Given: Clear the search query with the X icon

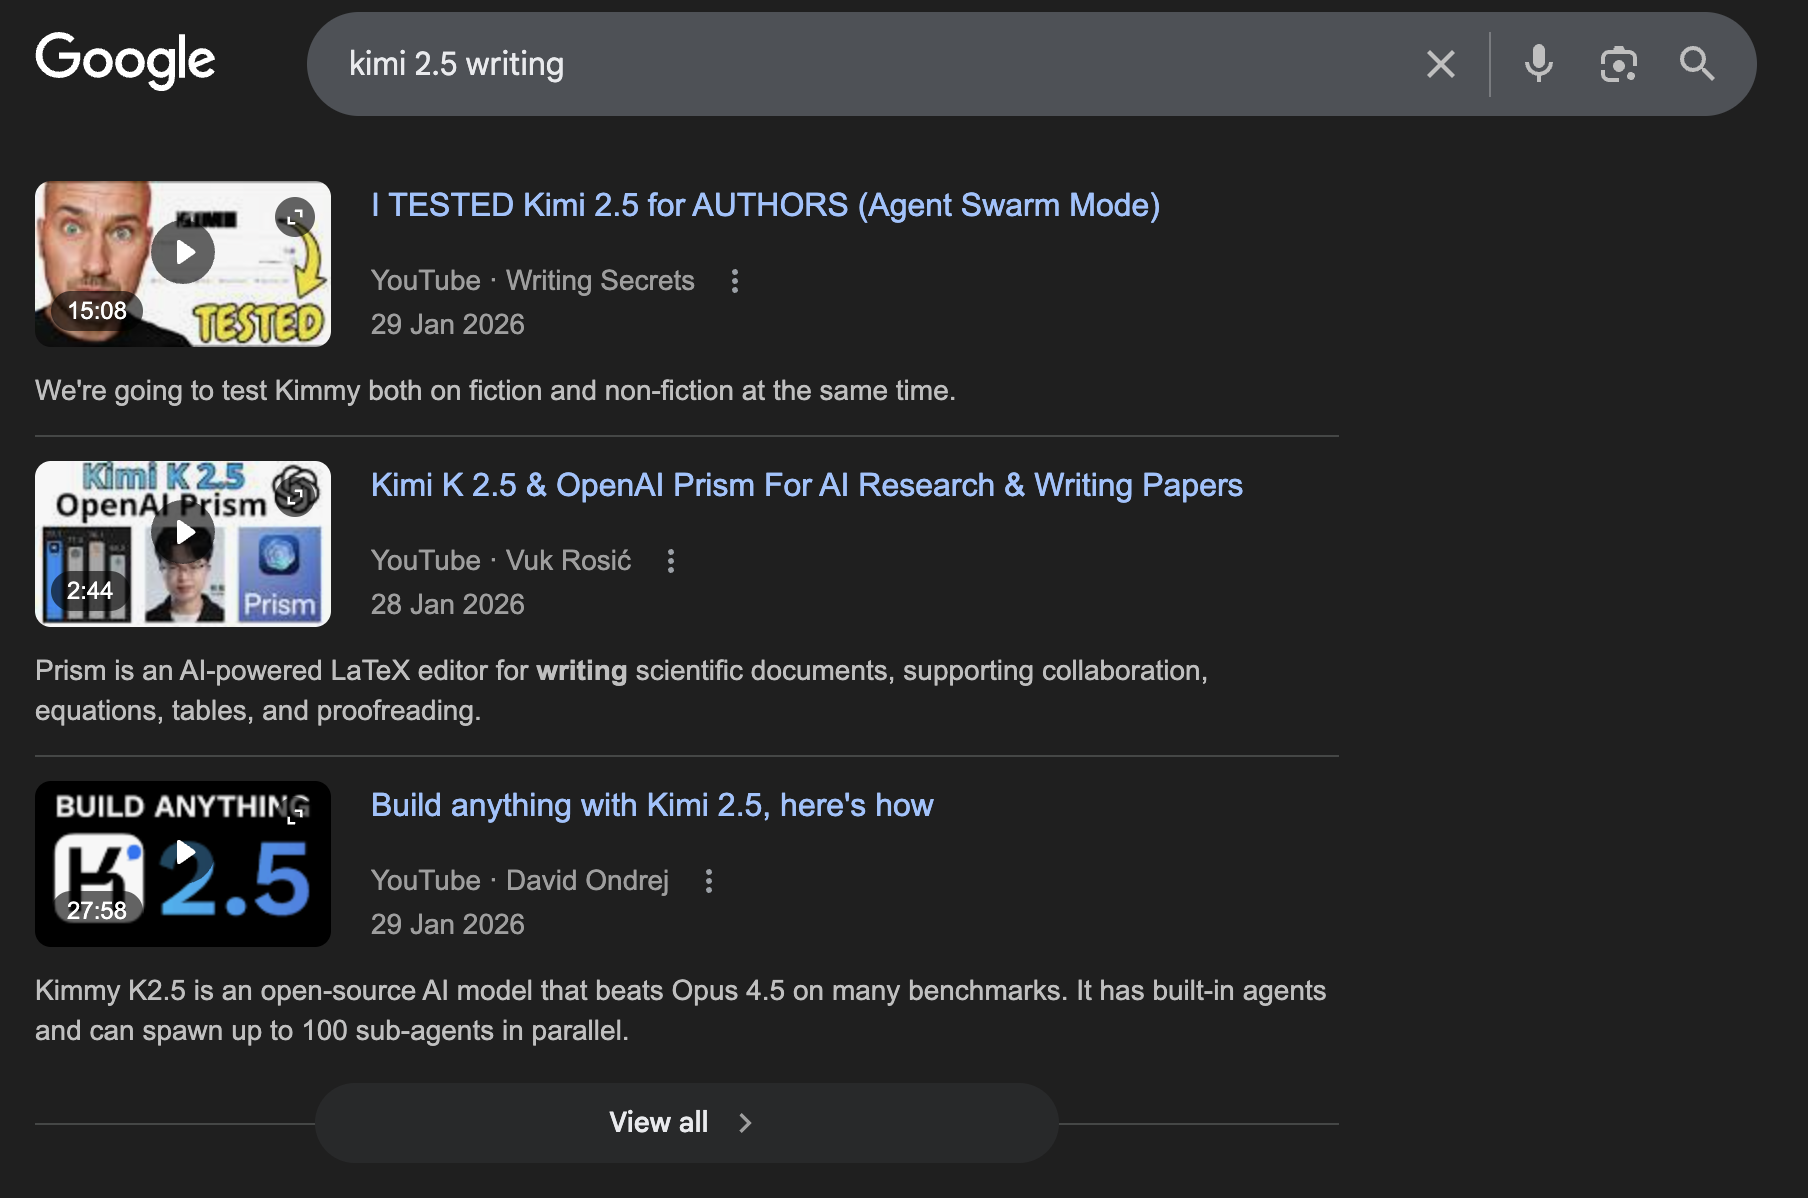Looking at the screenshot, I should [x=1440, y=64].
